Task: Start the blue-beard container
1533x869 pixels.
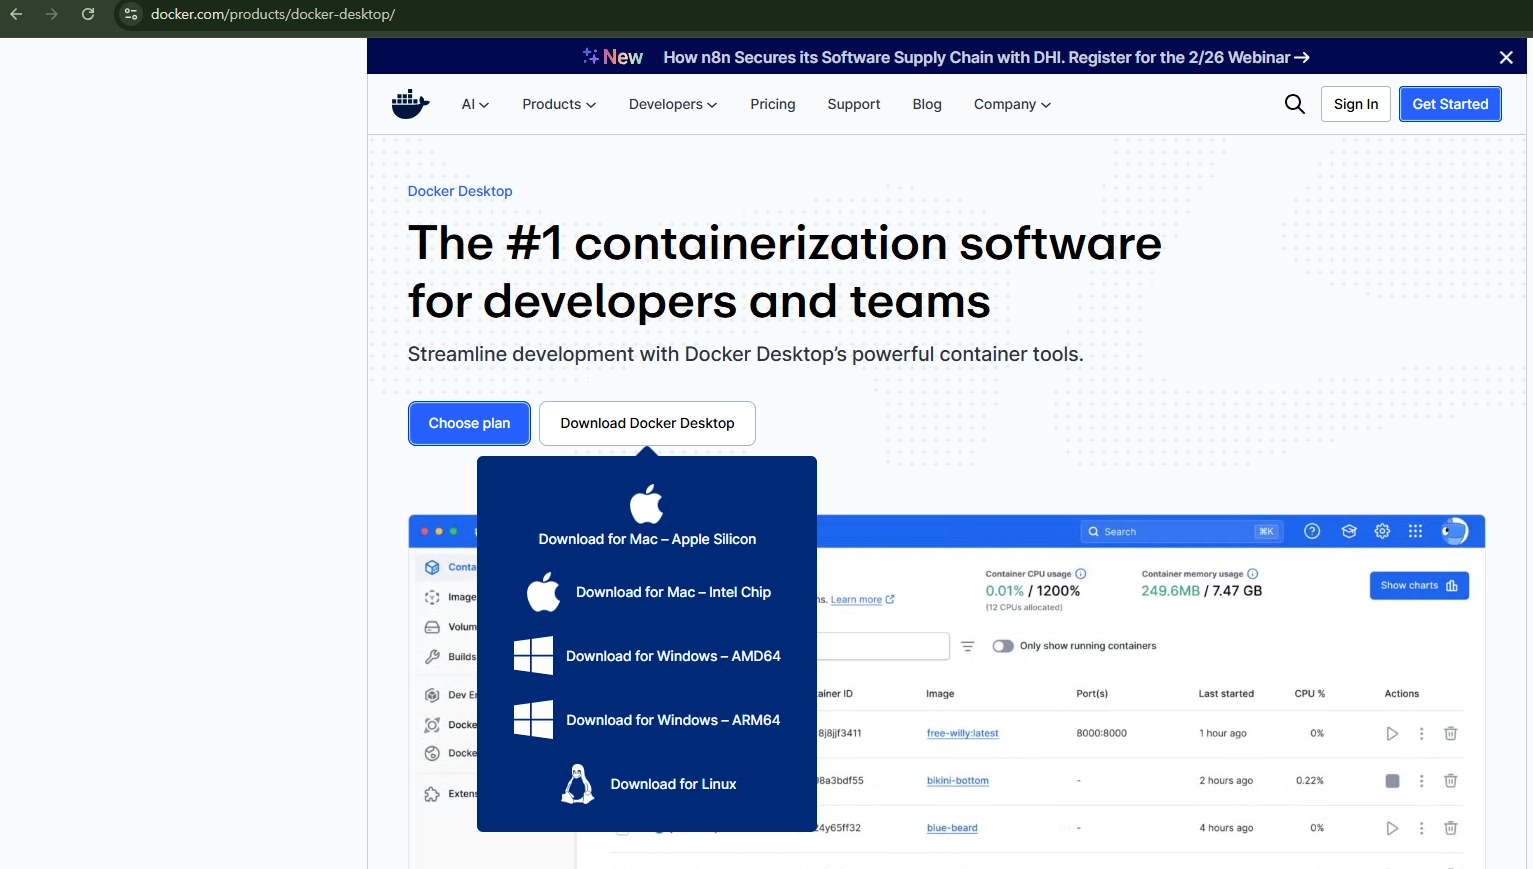Action: click(x=1392, y=828)
